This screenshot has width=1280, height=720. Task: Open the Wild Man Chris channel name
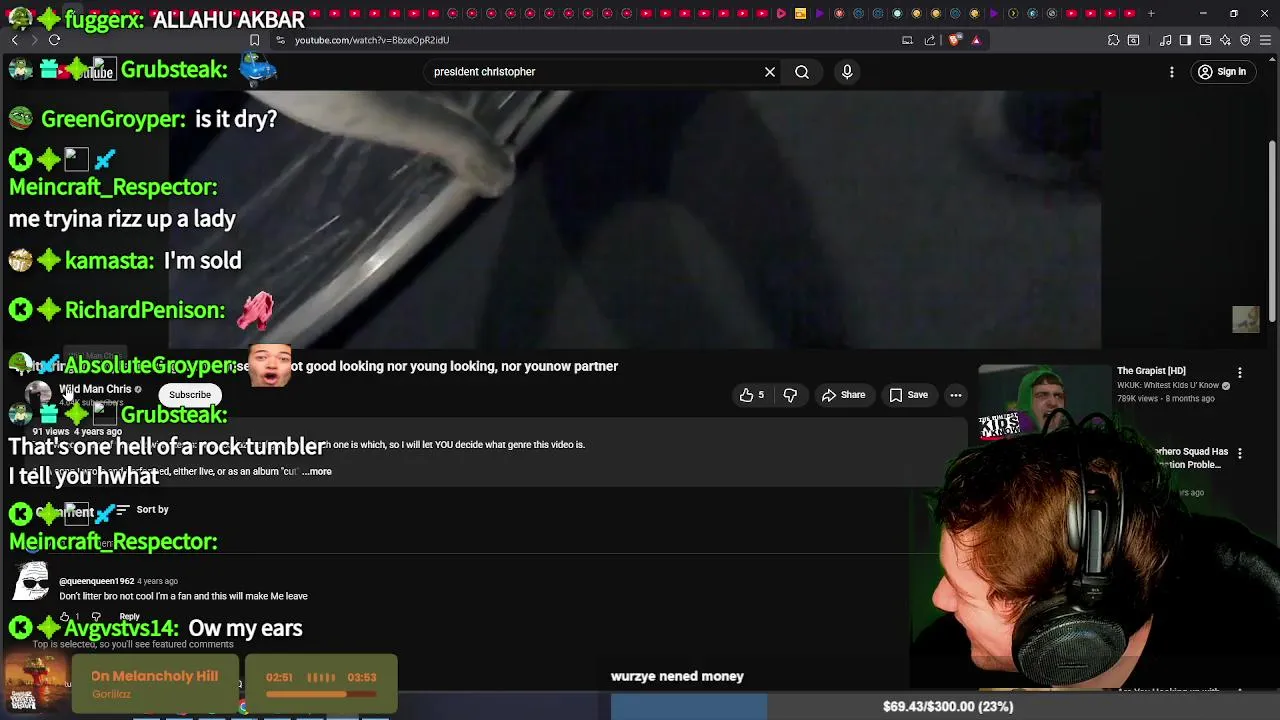[x=95, y=389]
